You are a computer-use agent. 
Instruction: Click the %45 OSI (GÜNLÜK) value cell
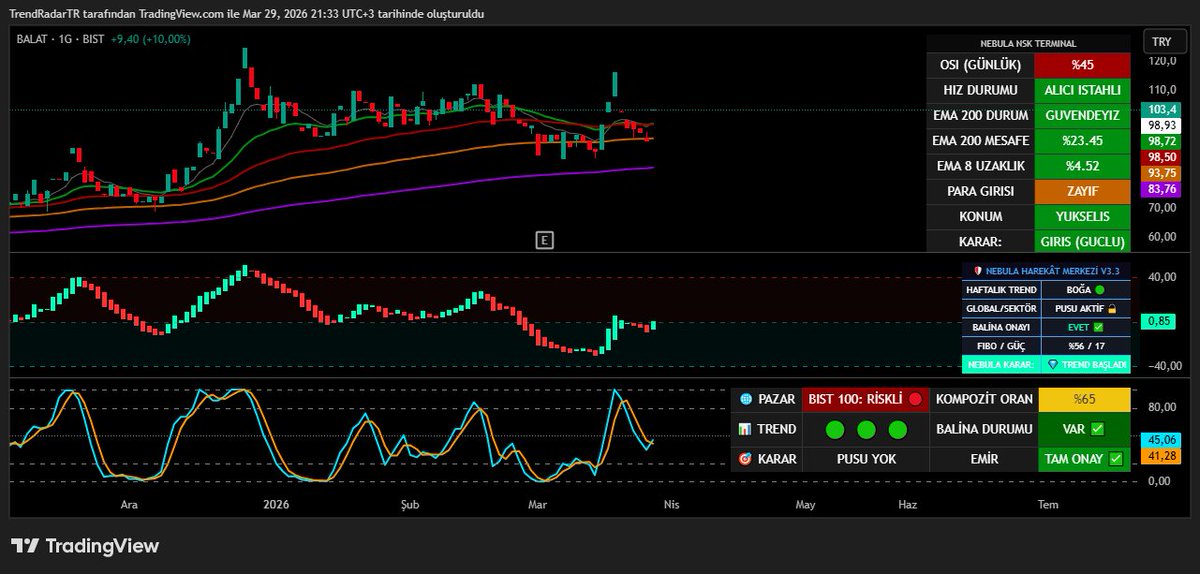point(1082,65)
